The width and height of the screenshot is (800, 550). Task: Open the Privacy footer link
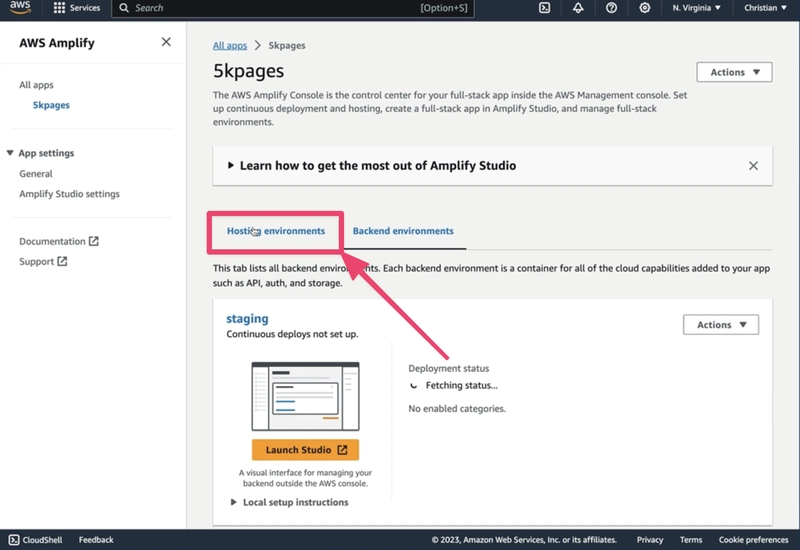pyautogui.click(x=649, y=540)
